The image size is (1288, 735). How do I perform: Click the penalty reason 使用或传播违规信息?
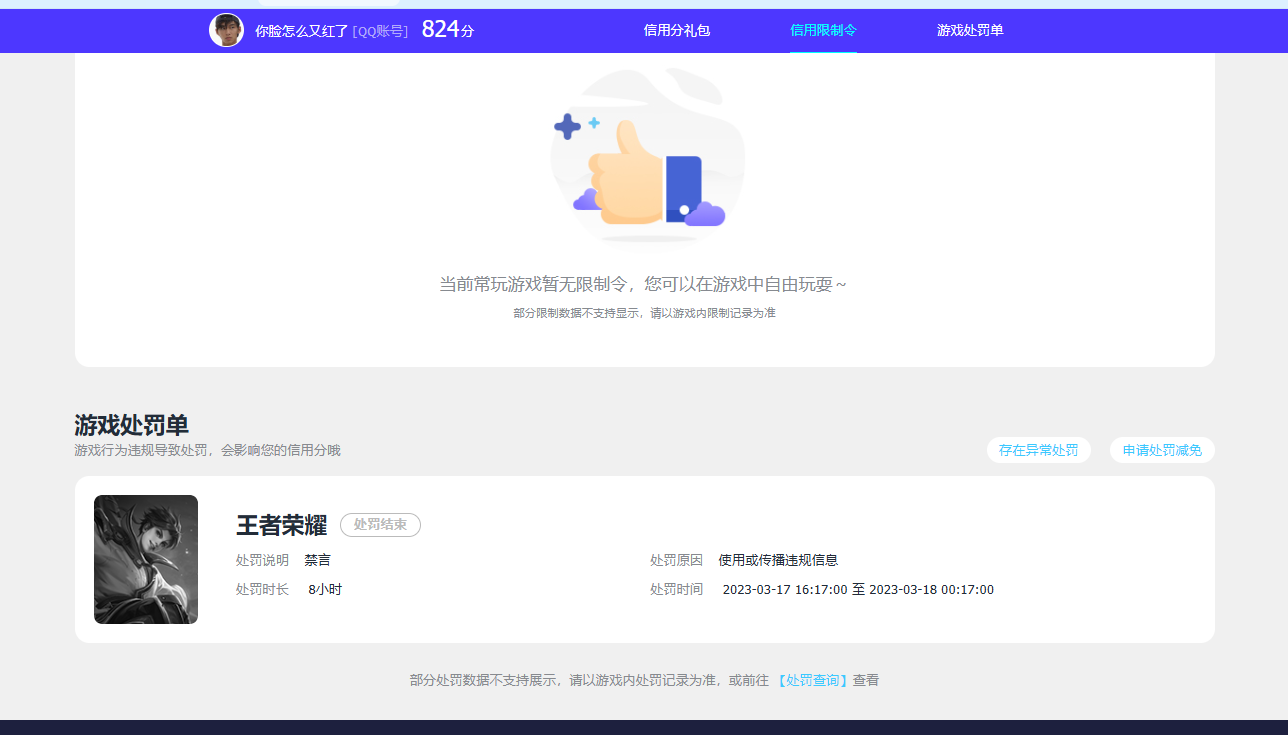point(778,560)
